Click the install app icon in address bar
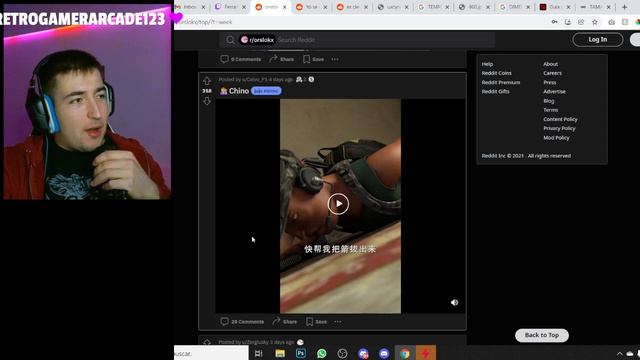The height and width of the screenshot is (360, 640). [568, 22]
